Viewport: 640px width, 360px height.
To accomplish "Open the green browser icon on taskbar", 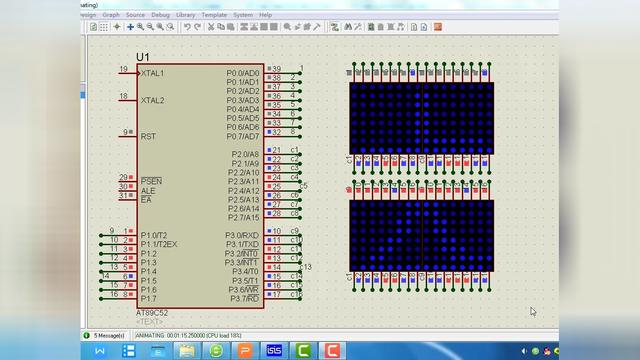I will click(216, 351).
